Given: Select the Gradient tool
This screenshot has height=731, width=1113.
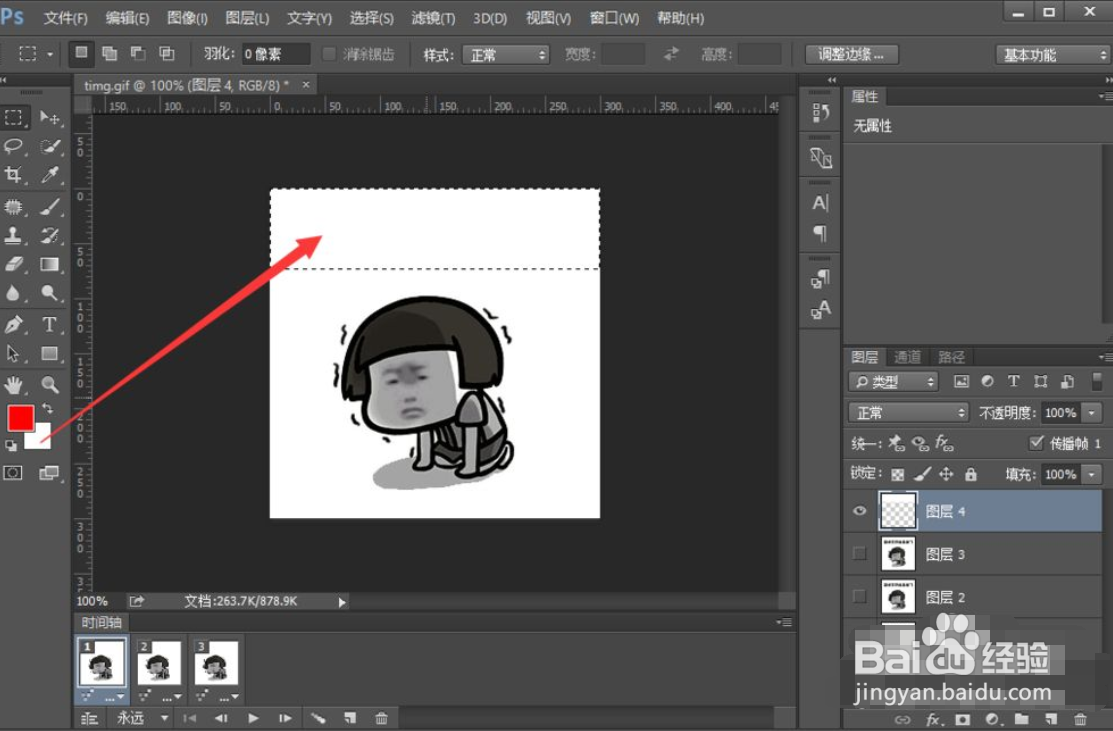Looking at the screenshot, I should [x=49, y=265].
